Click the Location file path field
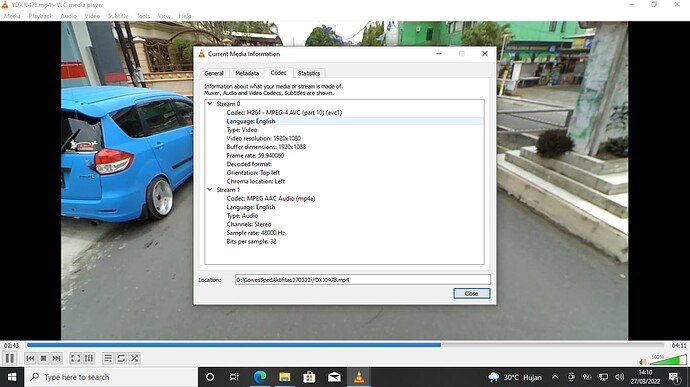The width and height of the screenshot is (690, 387). pos(363,280)
